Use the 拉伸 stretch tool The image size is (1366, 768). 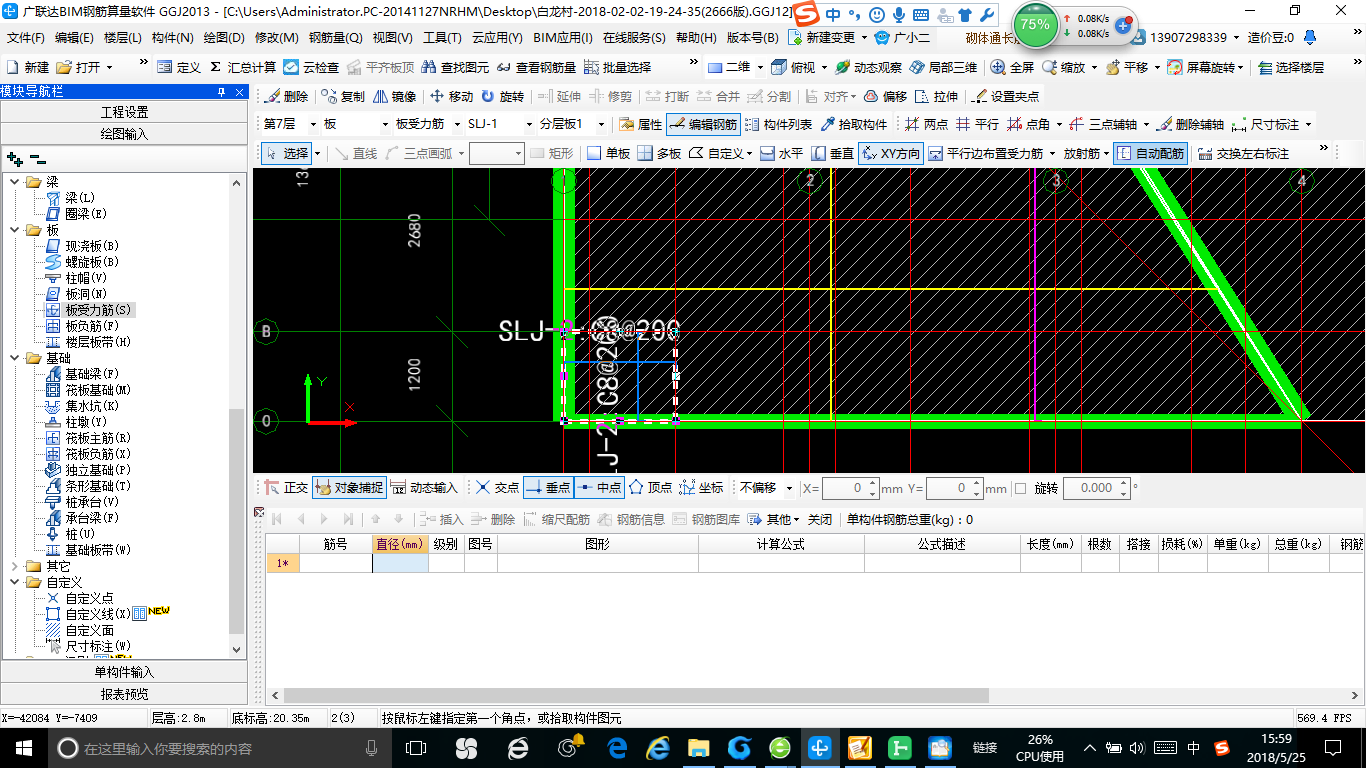click(936, 97)
